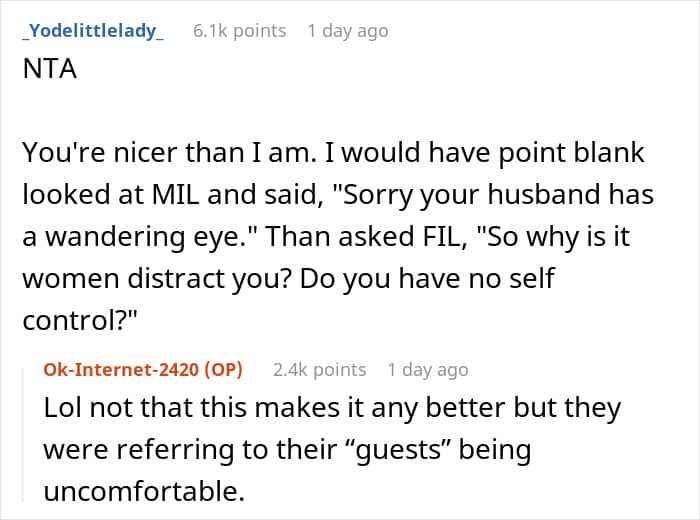Open the _Yodelittlelady_ user profile link
Screen dimensions: 700x520
coord(93,31)
